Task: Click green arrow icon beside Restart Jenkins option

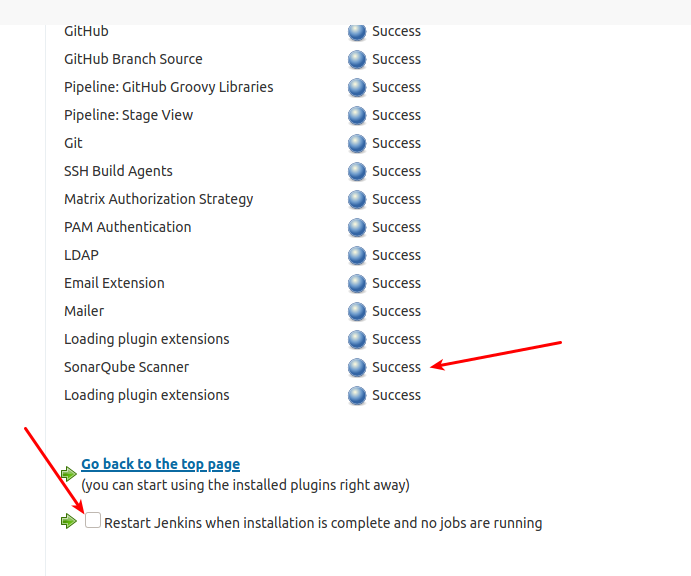Action: [x=68, y=521]
